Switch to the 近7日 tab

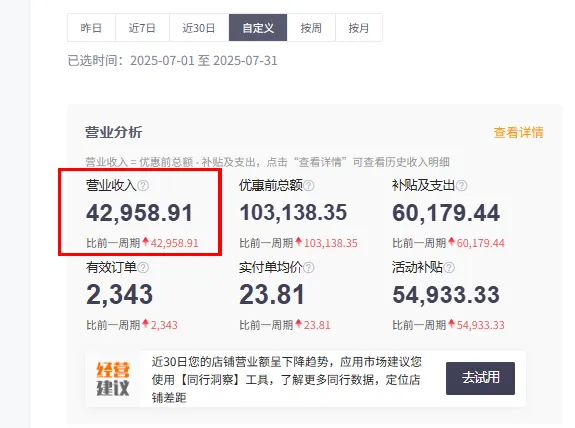click(x=142, y=28)
